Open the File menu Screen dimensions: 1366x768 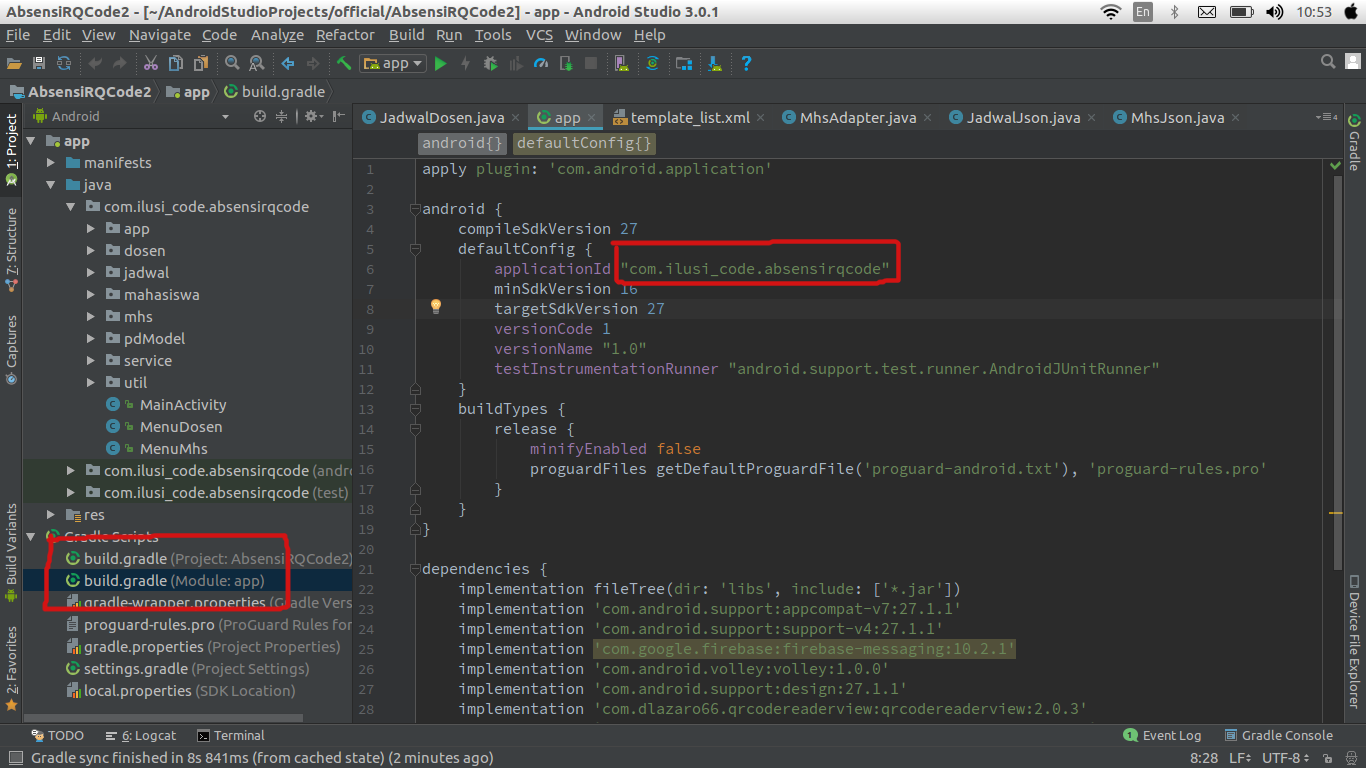(x=17, y=34)
